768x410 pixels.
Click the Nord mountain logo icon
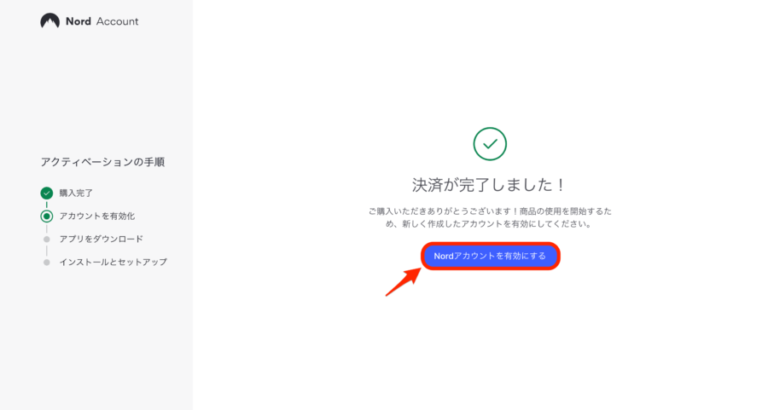coord(50,21)
